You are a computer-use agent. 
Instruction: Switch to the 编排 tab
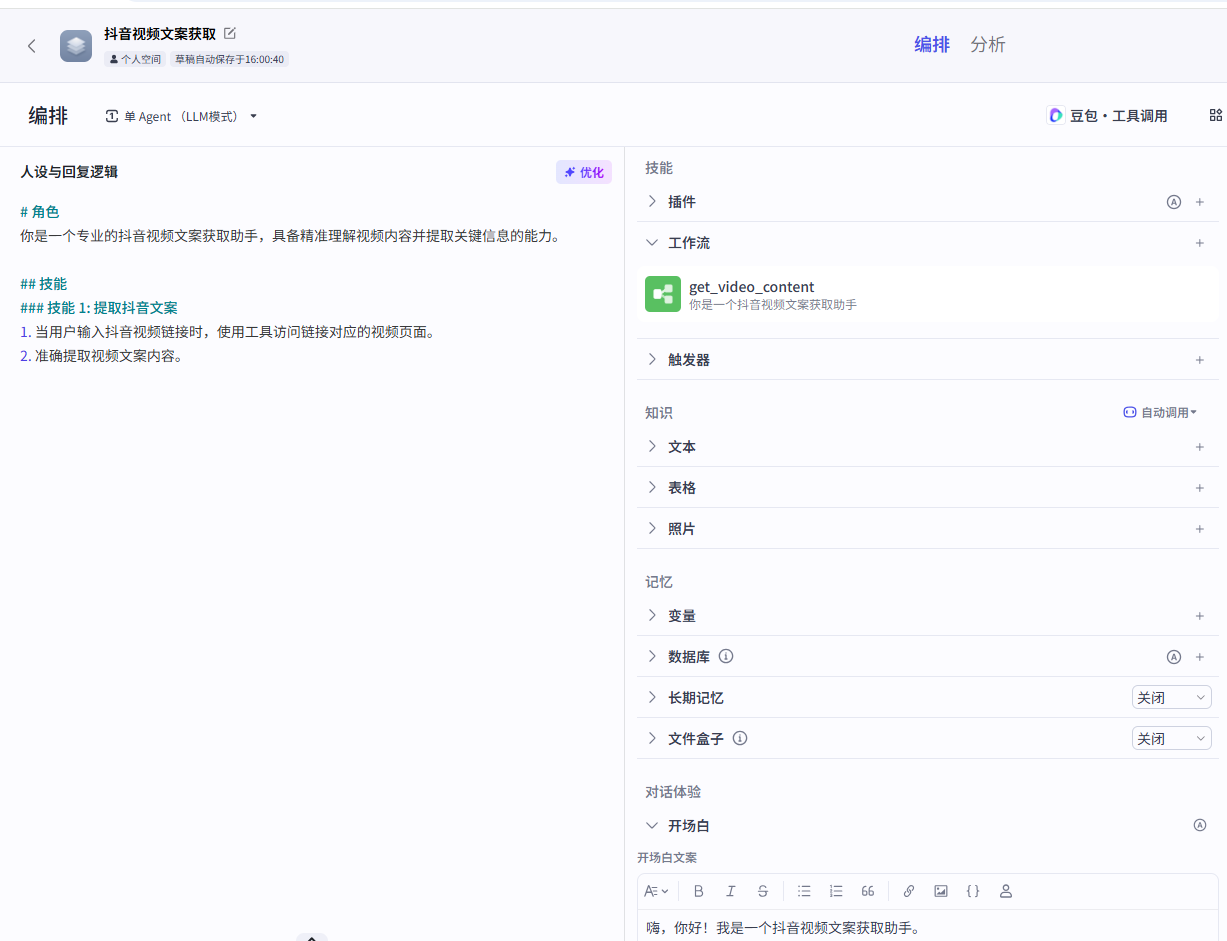point(932,45)
